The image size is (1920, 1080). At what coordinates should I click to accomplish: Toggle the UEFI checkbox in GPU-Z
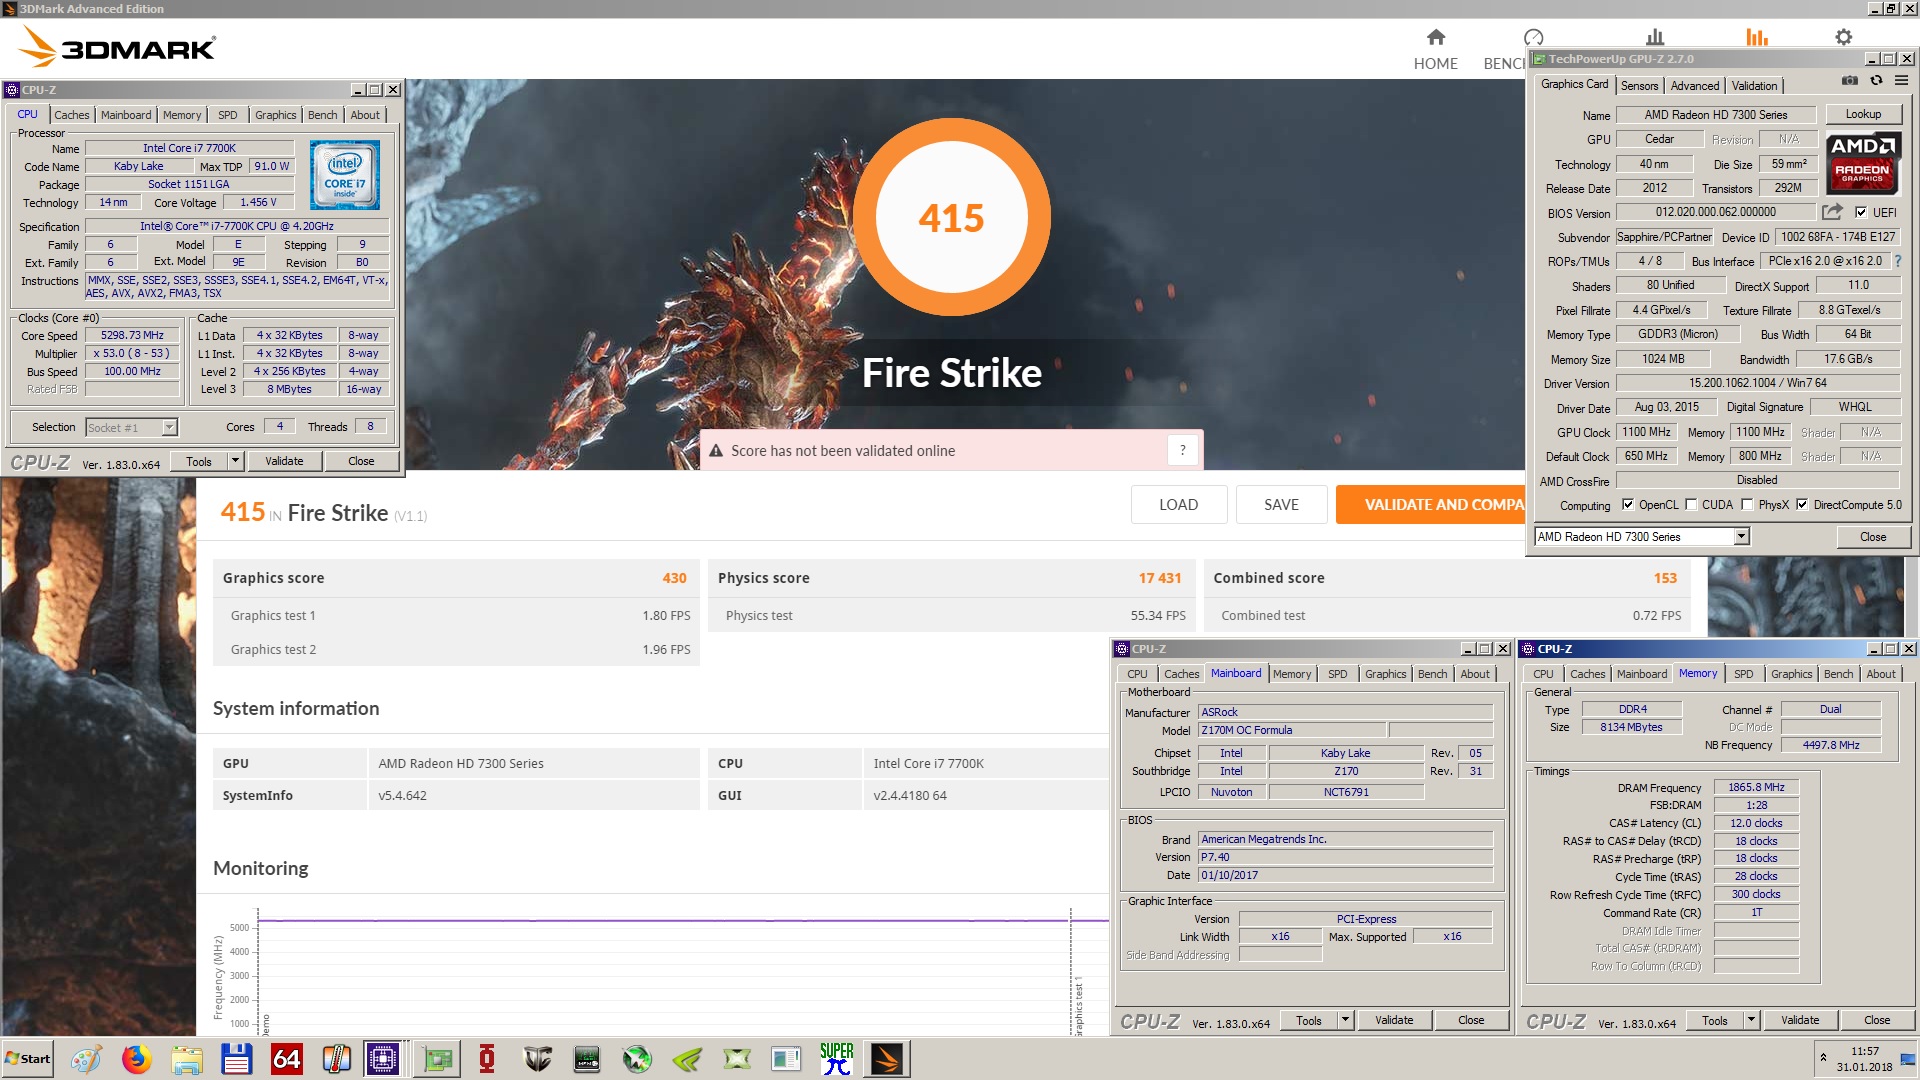pyautogui.click(x=1861, y=212)
